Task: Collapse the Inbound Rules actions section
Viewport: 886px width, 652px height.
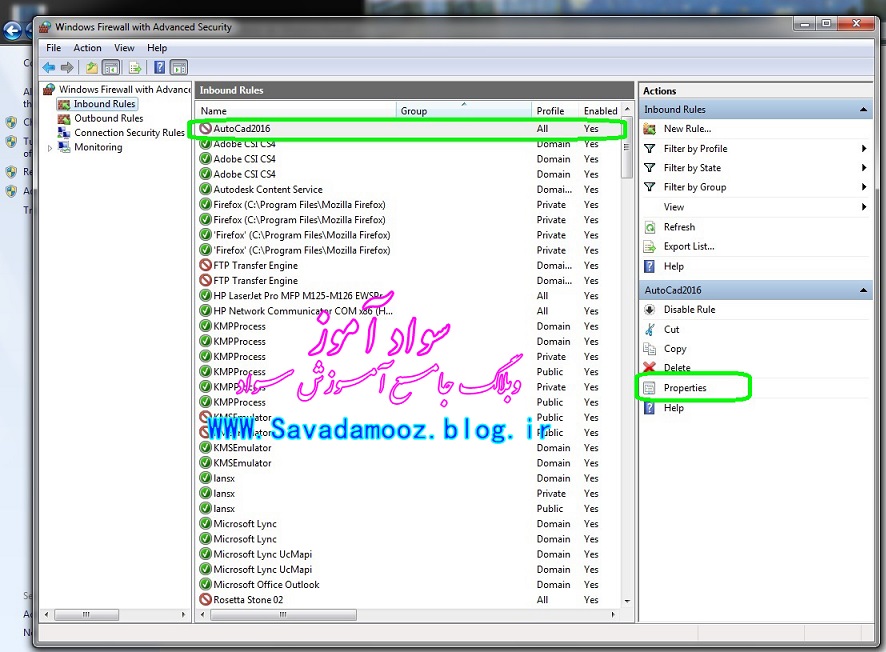Action: point(863,110)
